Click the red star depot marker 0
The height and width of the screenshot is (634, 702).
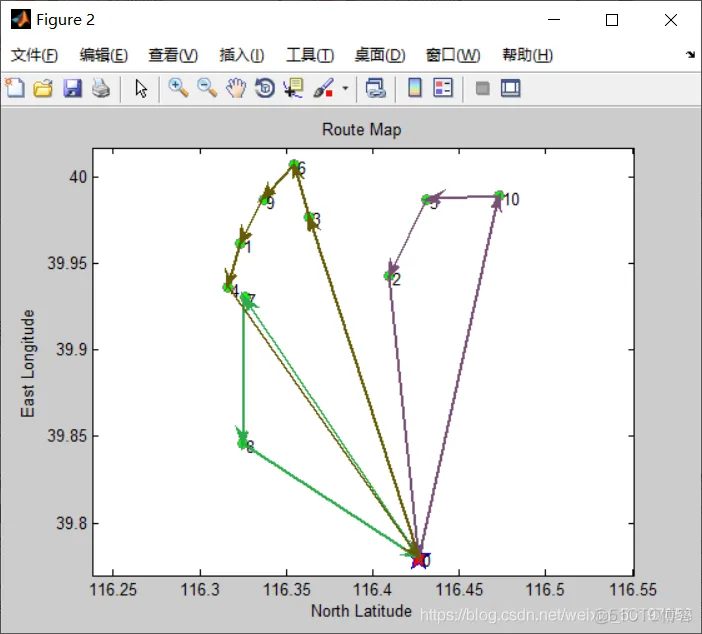tap(418, 559)
